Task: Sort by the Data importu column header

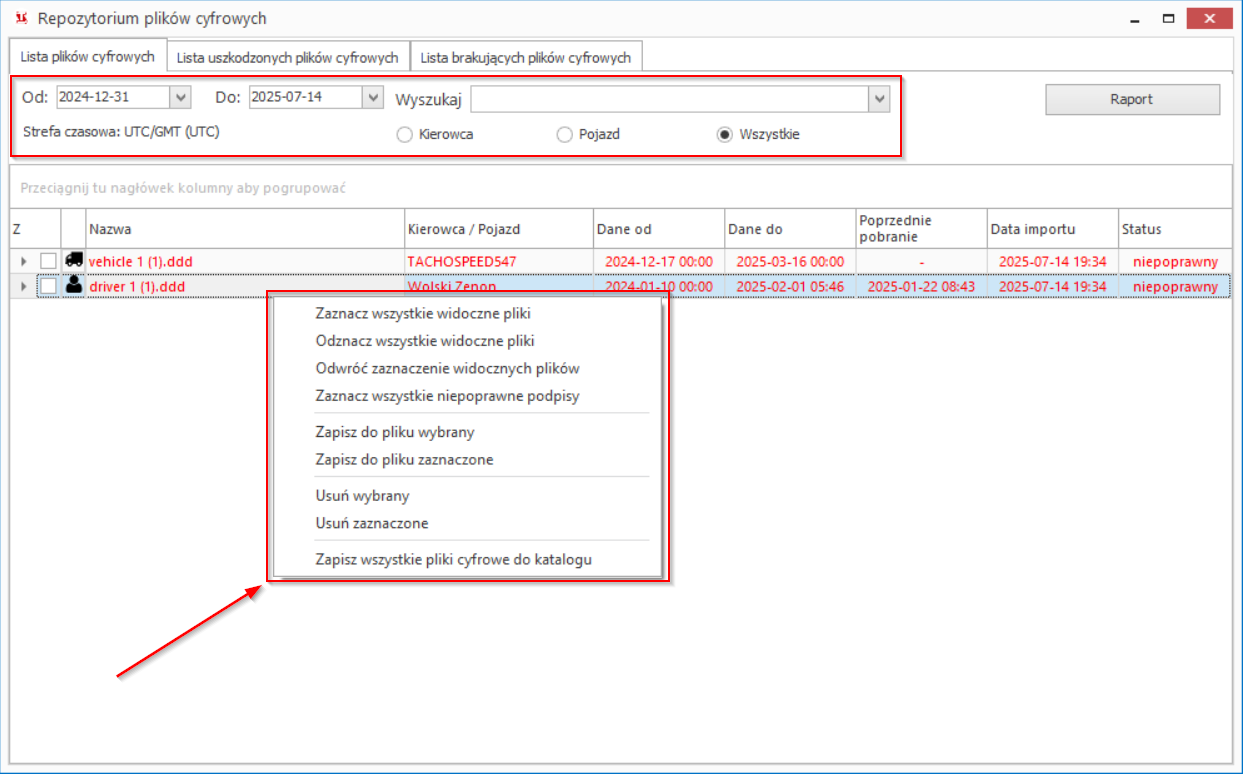Action: [1052, 229]
